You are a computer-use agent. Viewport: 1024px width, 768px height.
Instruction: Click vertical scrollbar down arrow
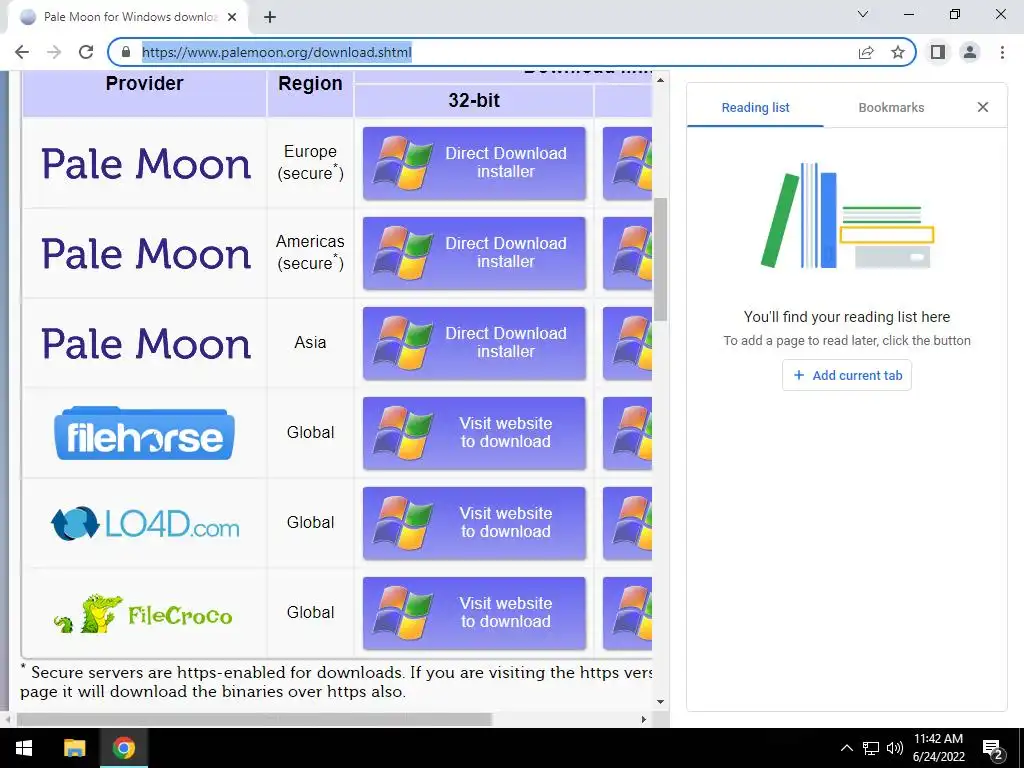(660, 702)
